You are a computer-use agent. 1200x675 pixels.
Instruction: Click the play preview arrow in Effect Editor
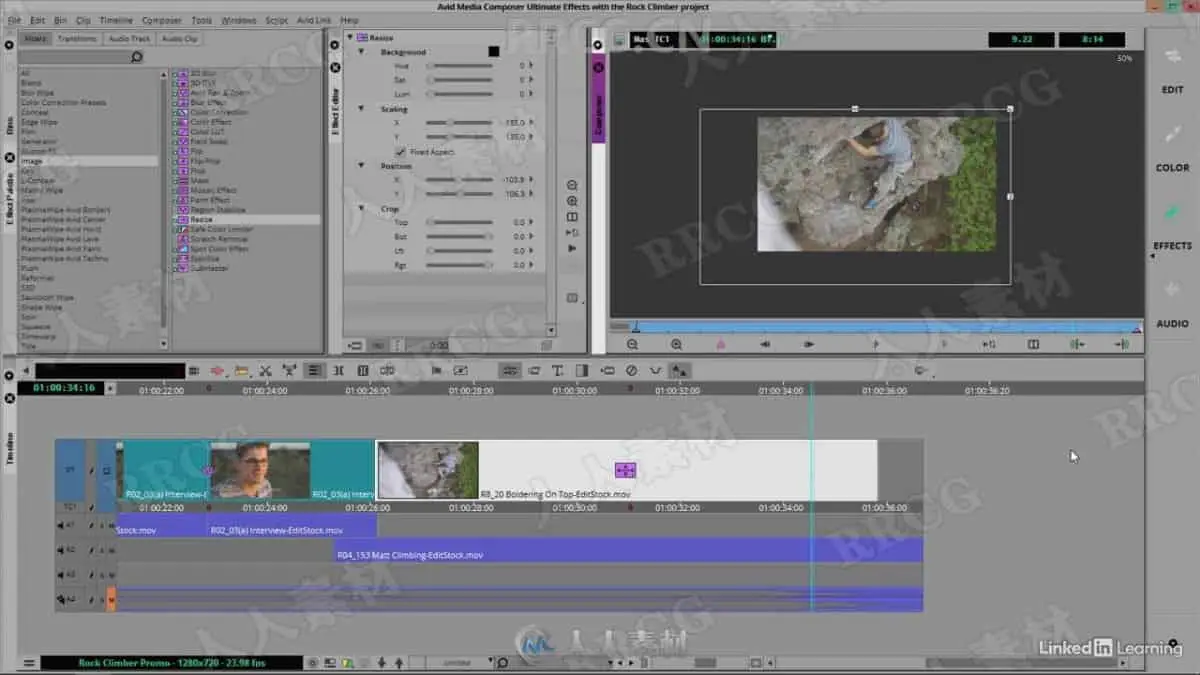(x=572, y=248)
